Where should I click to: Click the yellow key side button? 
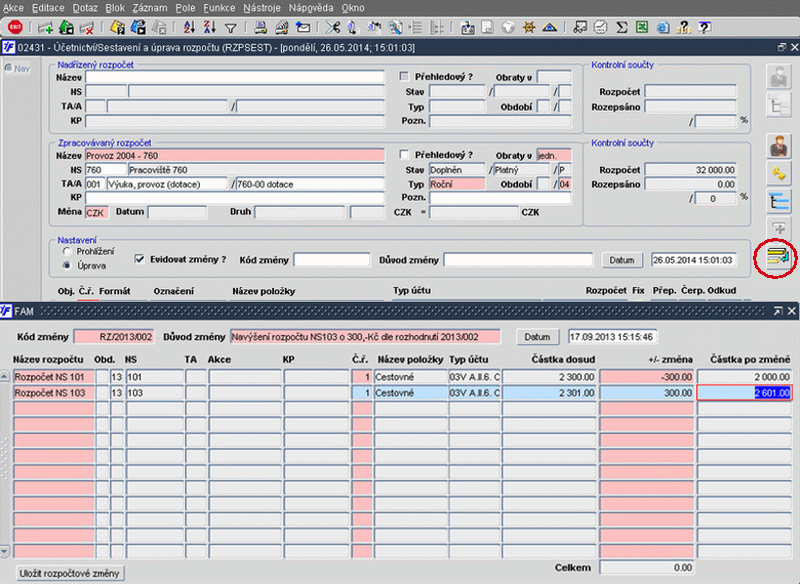point(779,174)
